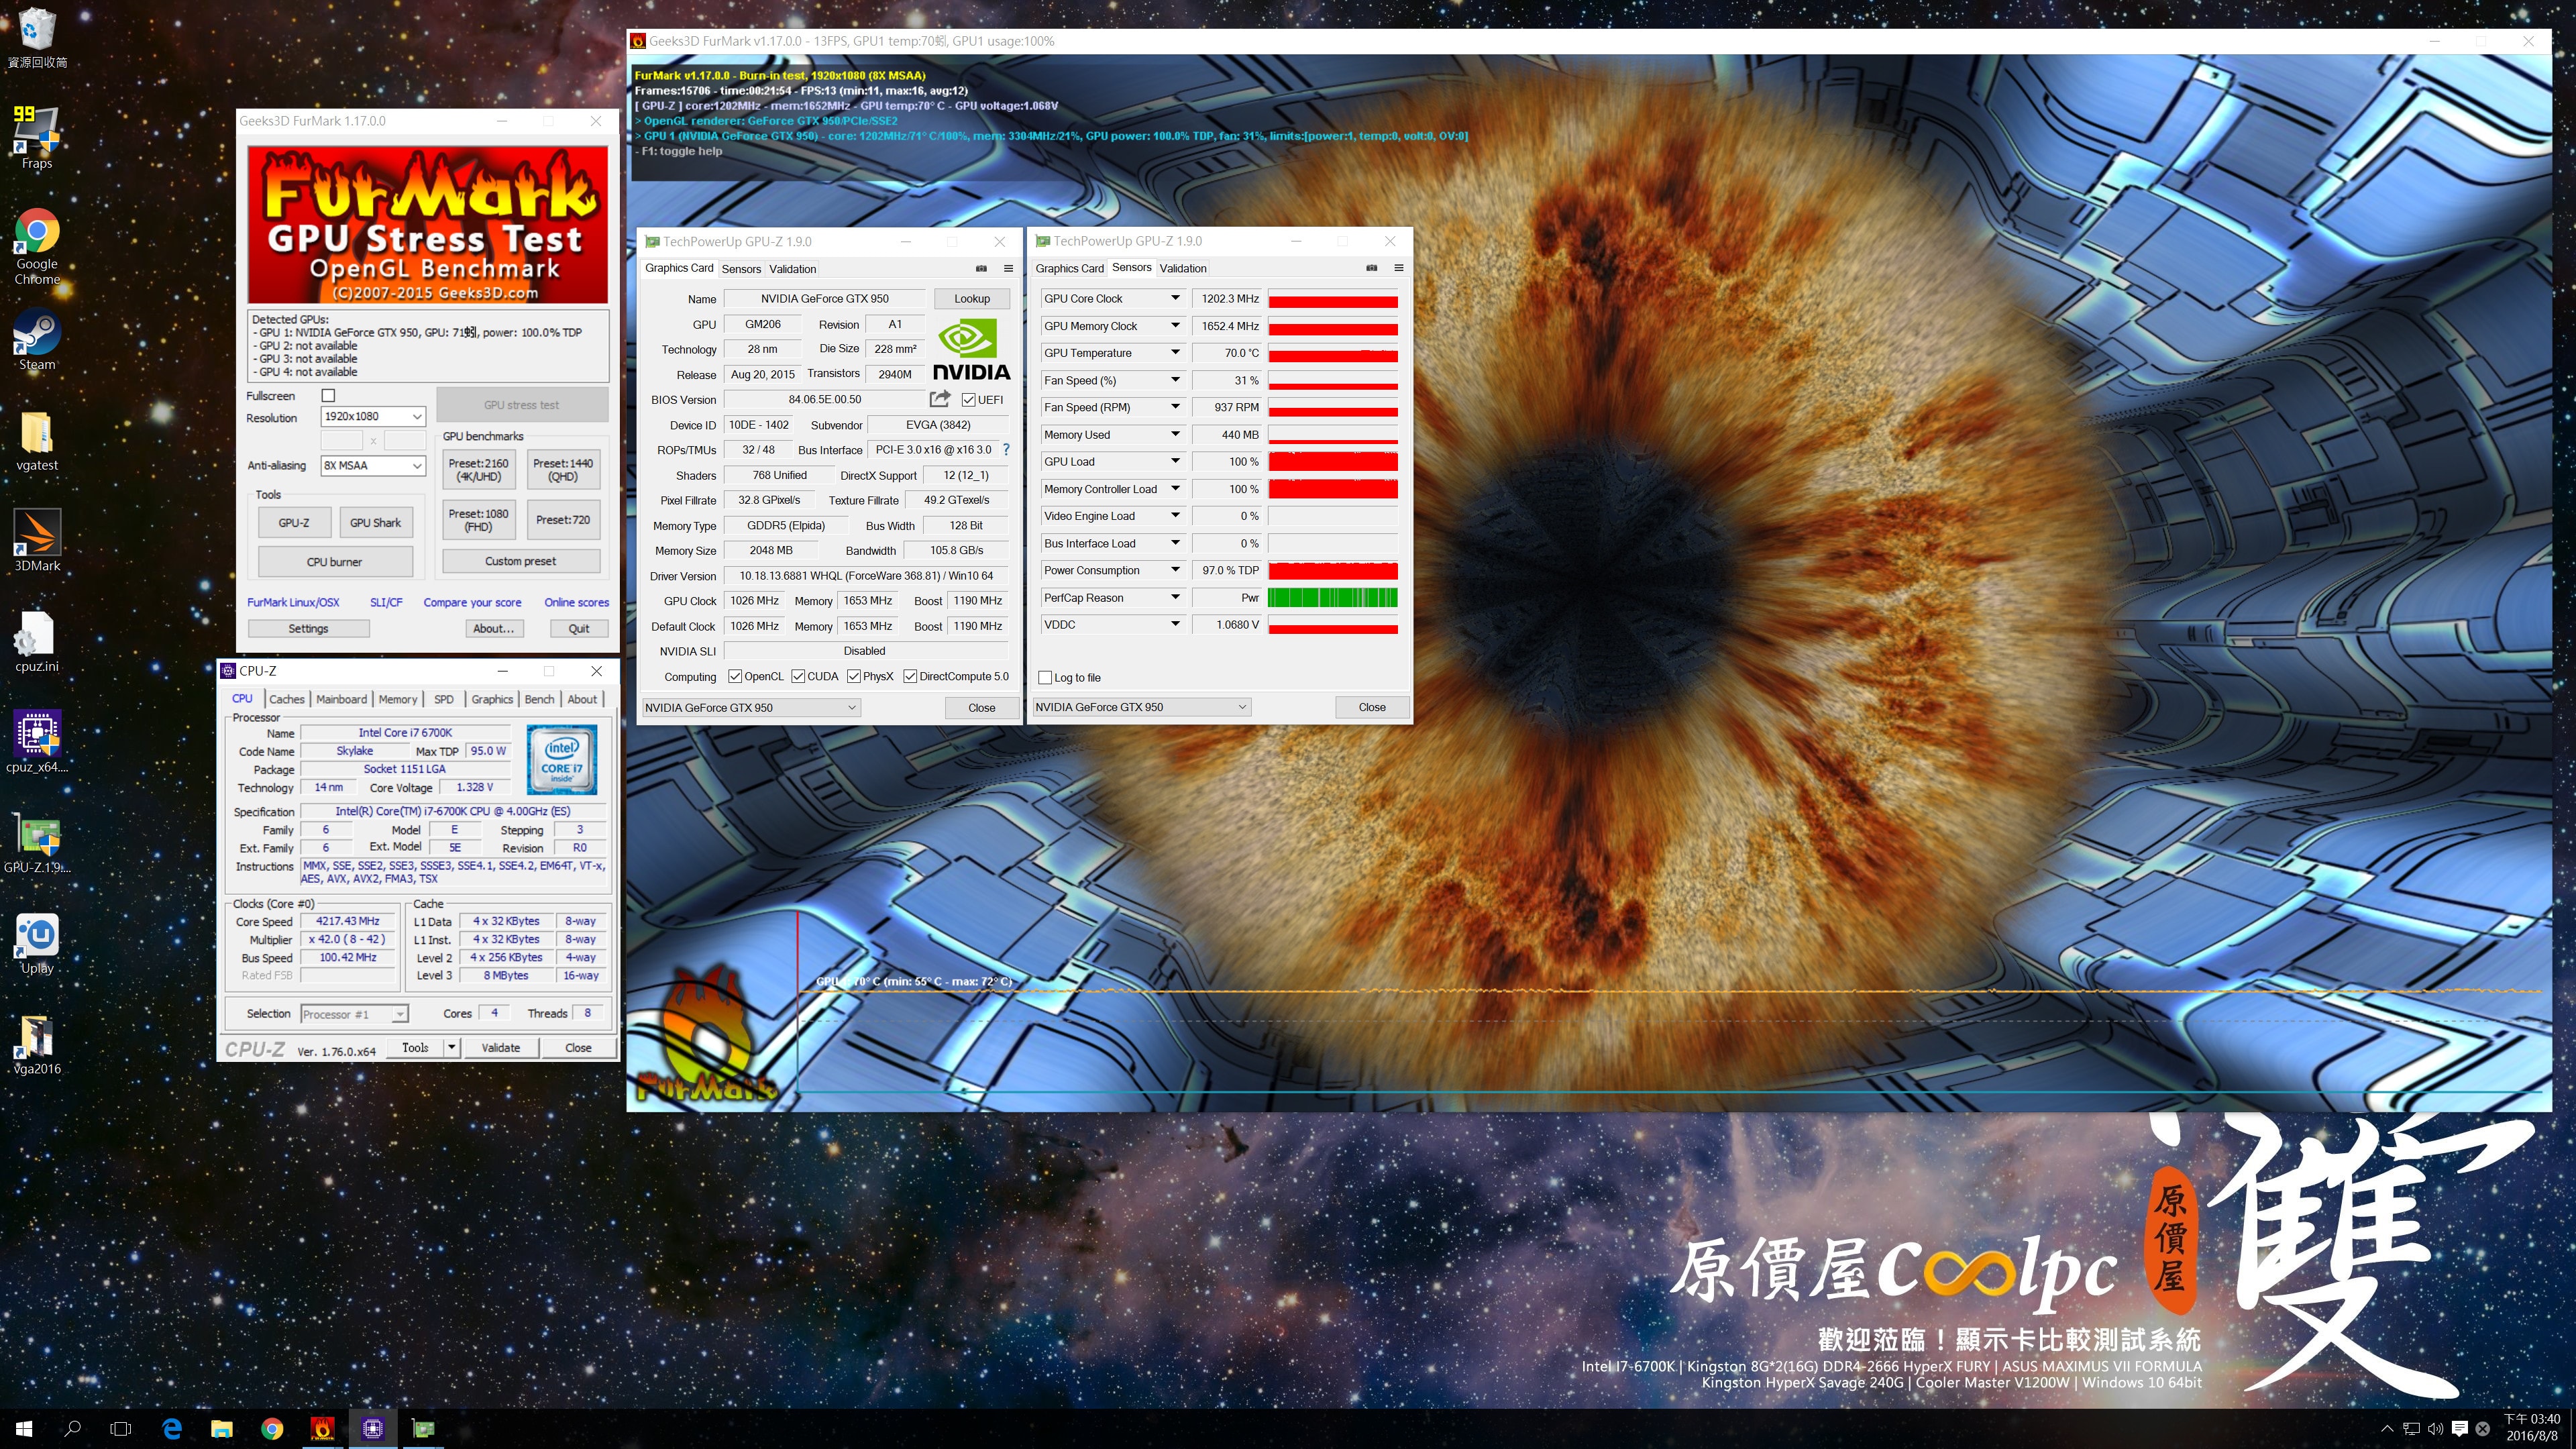Open the cpuz.ini file icon

point(37,642)
